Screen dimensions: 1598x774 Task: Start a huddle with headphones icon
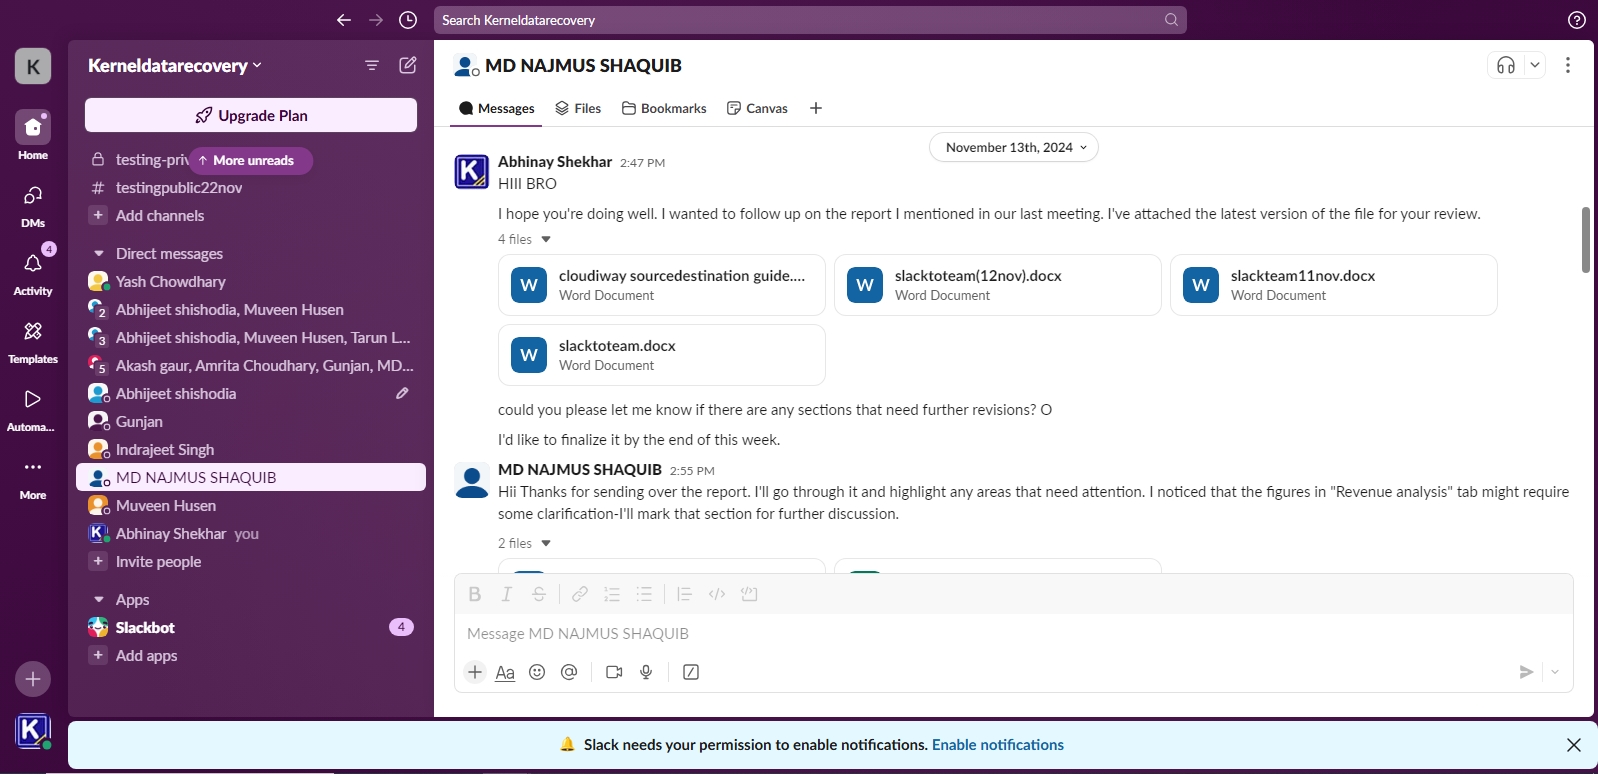[x=1506, y=65]
